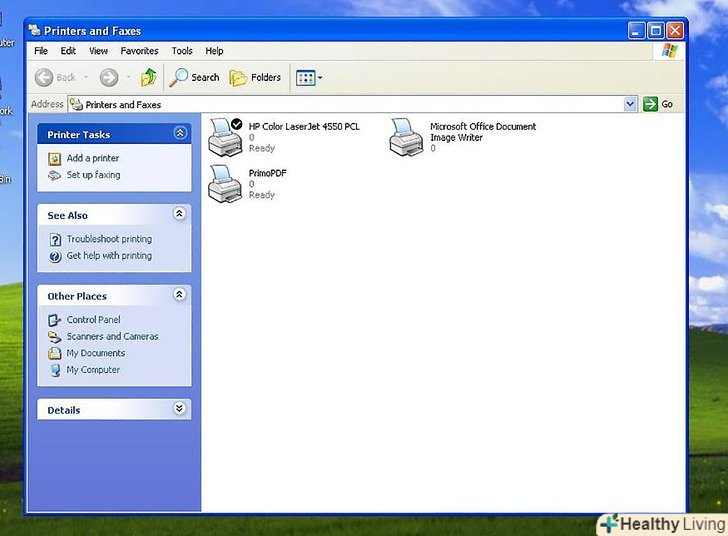Open My Documents link
The width and height of the screenshot is (728, 536).
[x=96, y=353]
